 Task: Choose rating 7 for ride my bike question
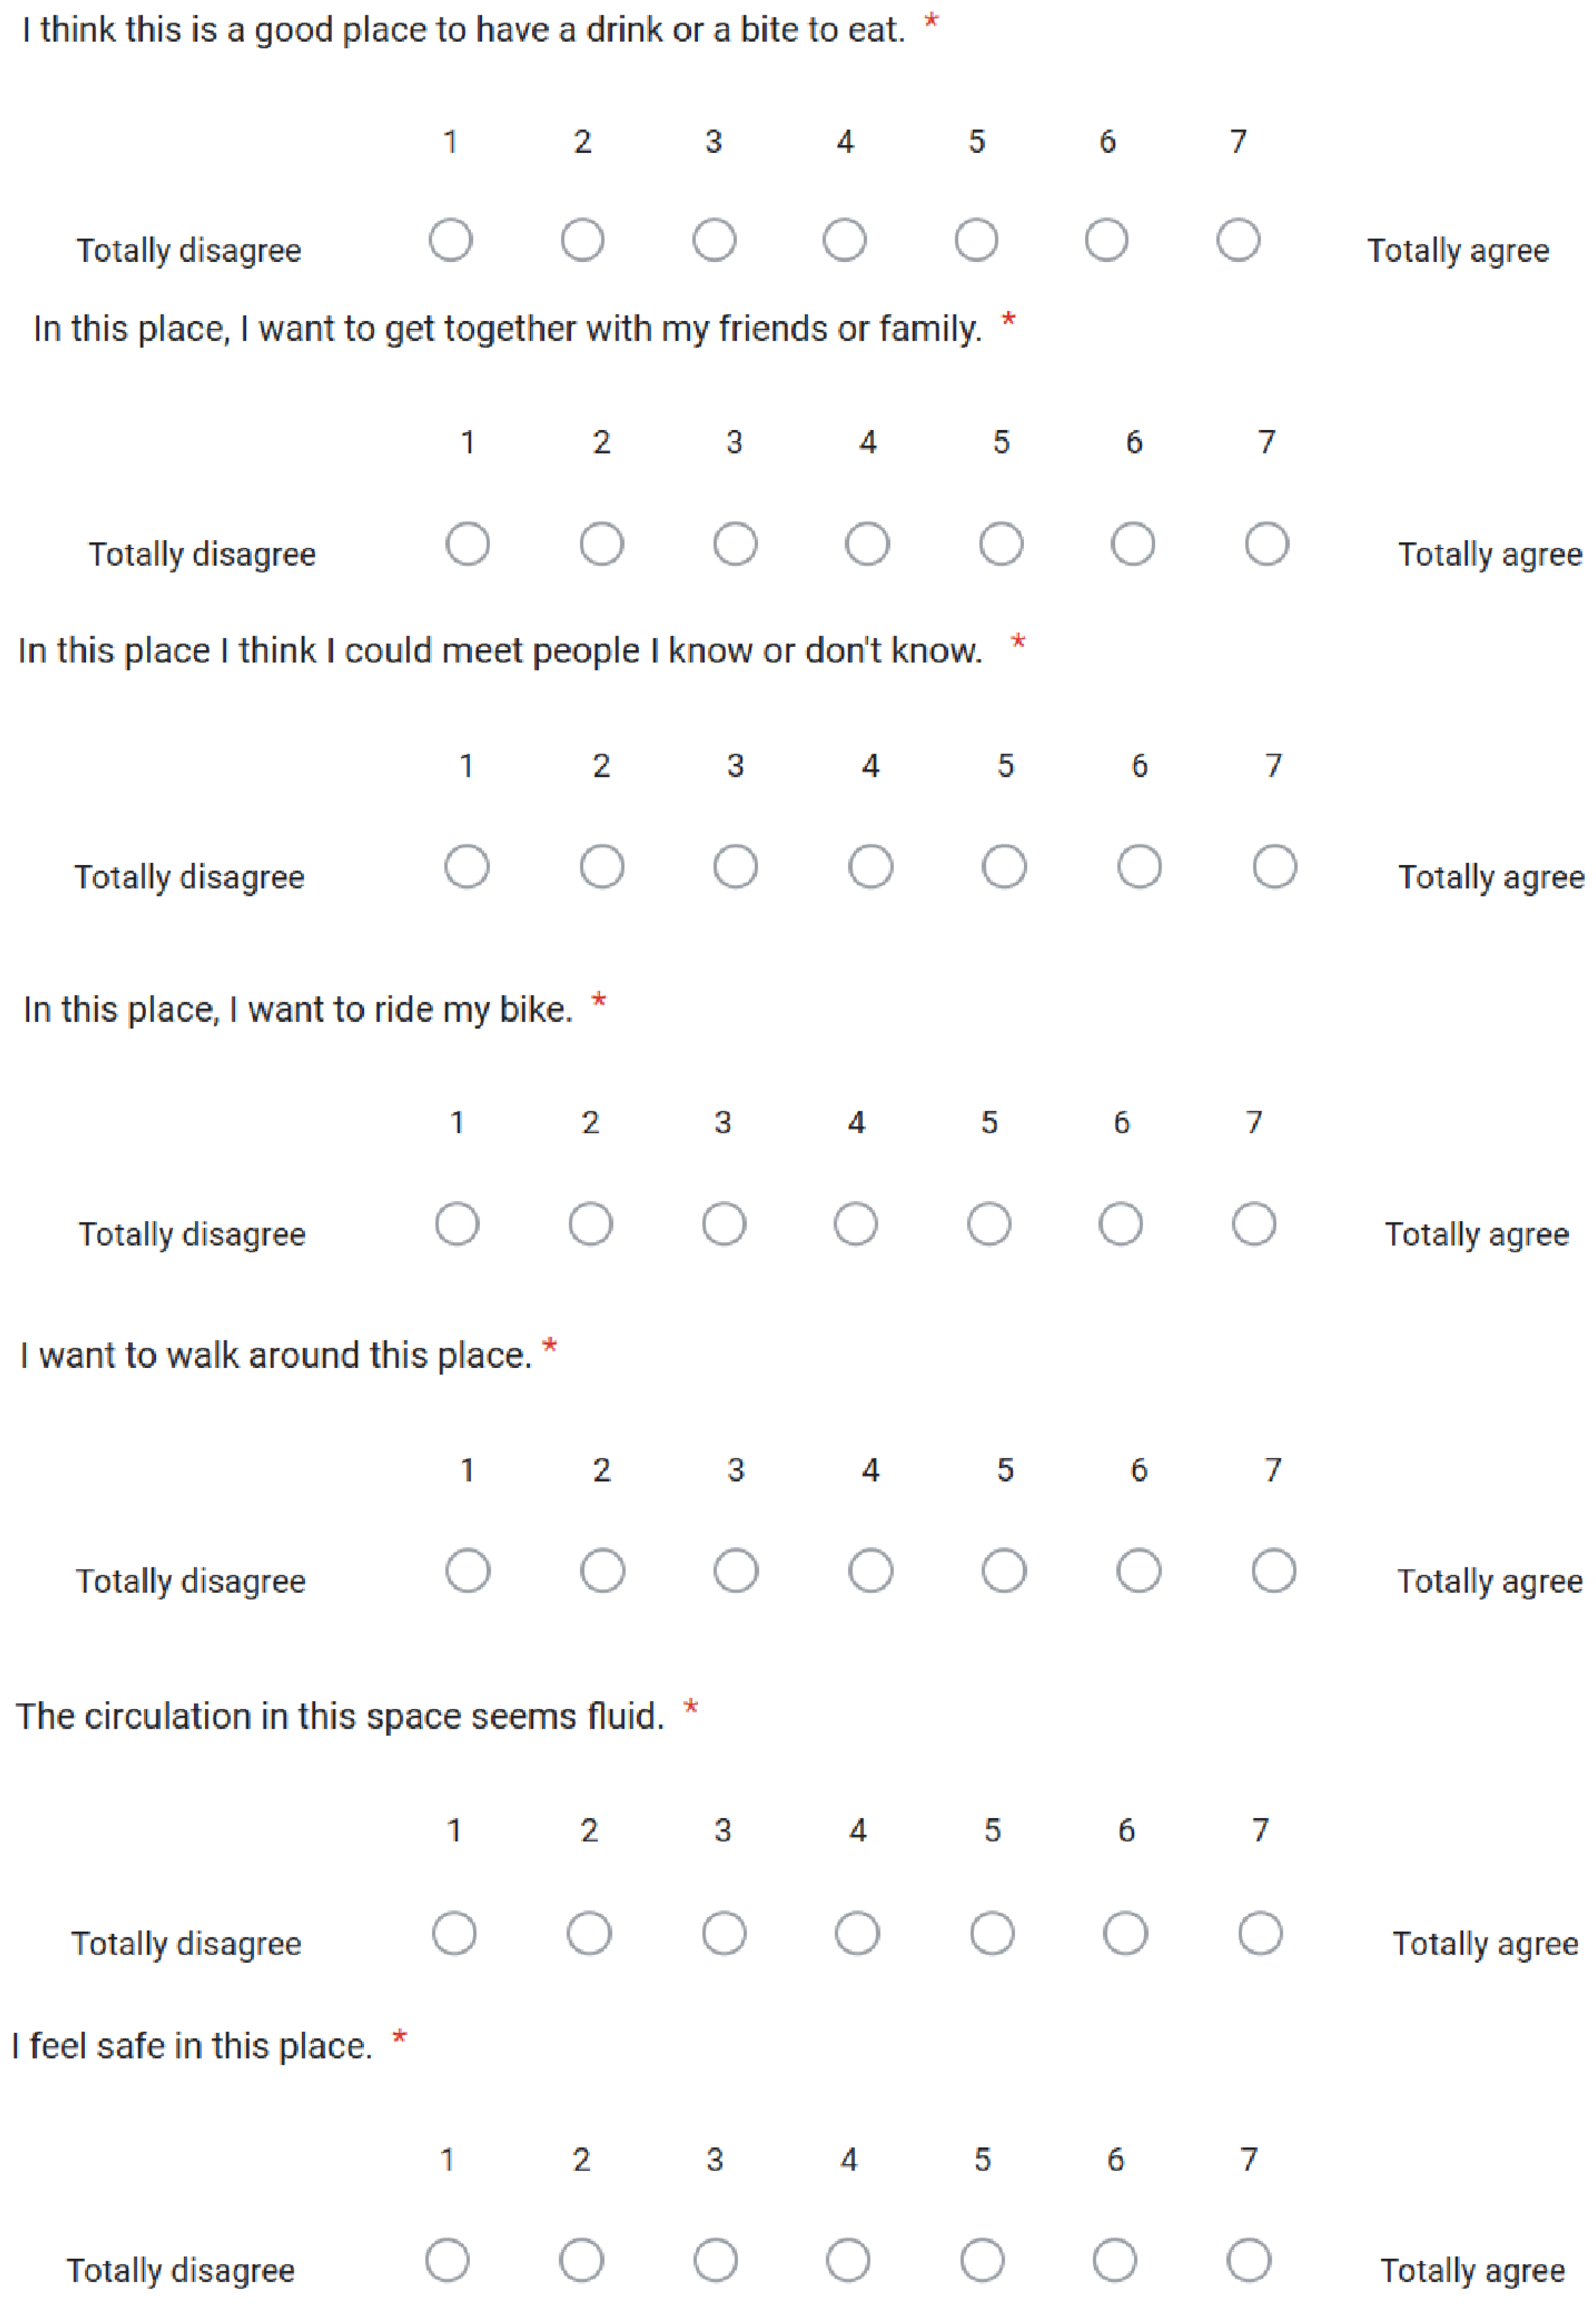[x=1254, y=1224]
